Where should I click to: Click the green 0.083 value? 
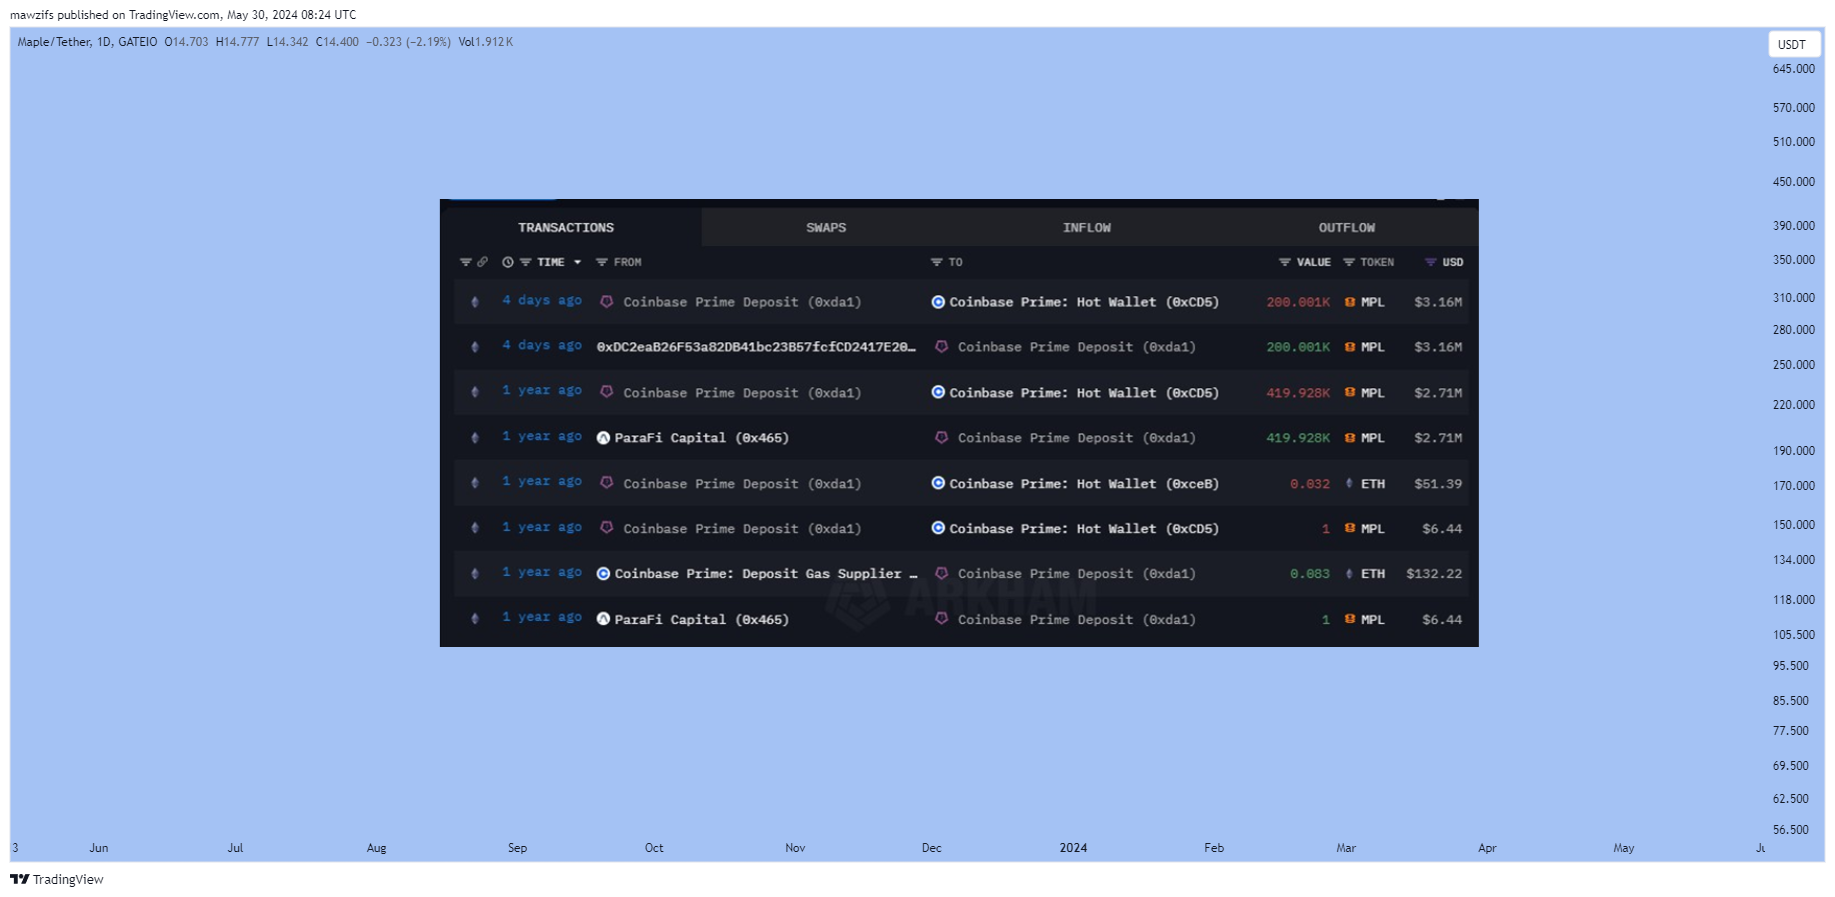[1310, 574]
